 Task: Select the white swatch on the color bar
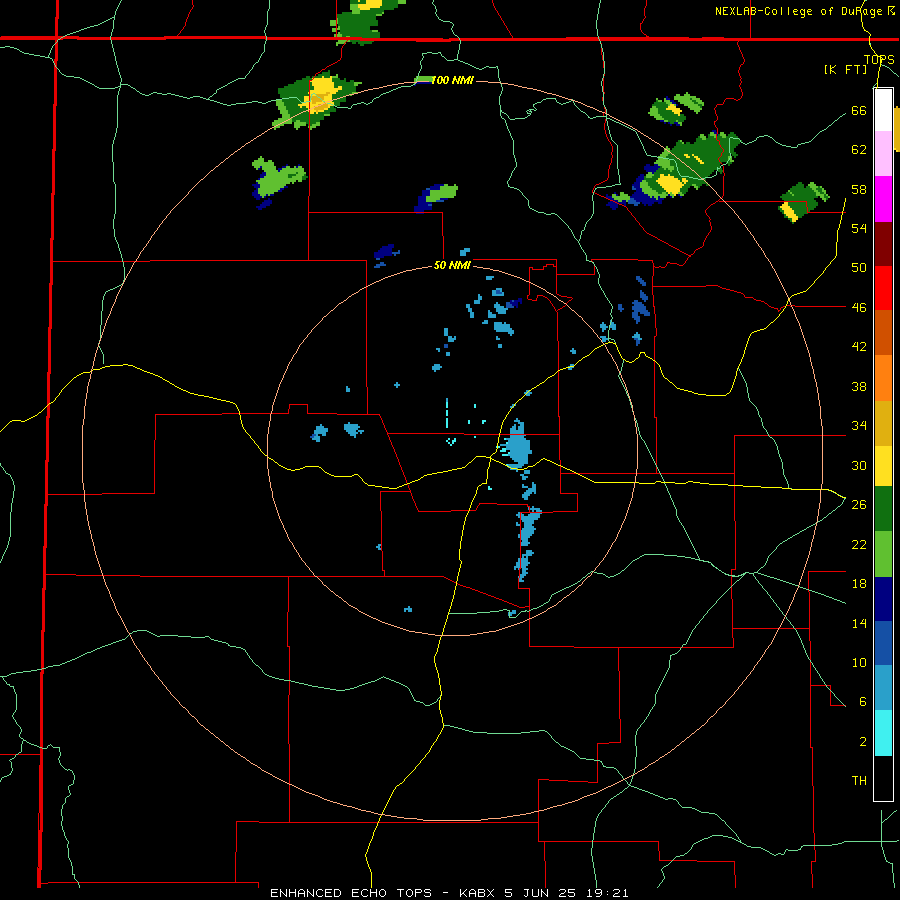tap(883, 110)
